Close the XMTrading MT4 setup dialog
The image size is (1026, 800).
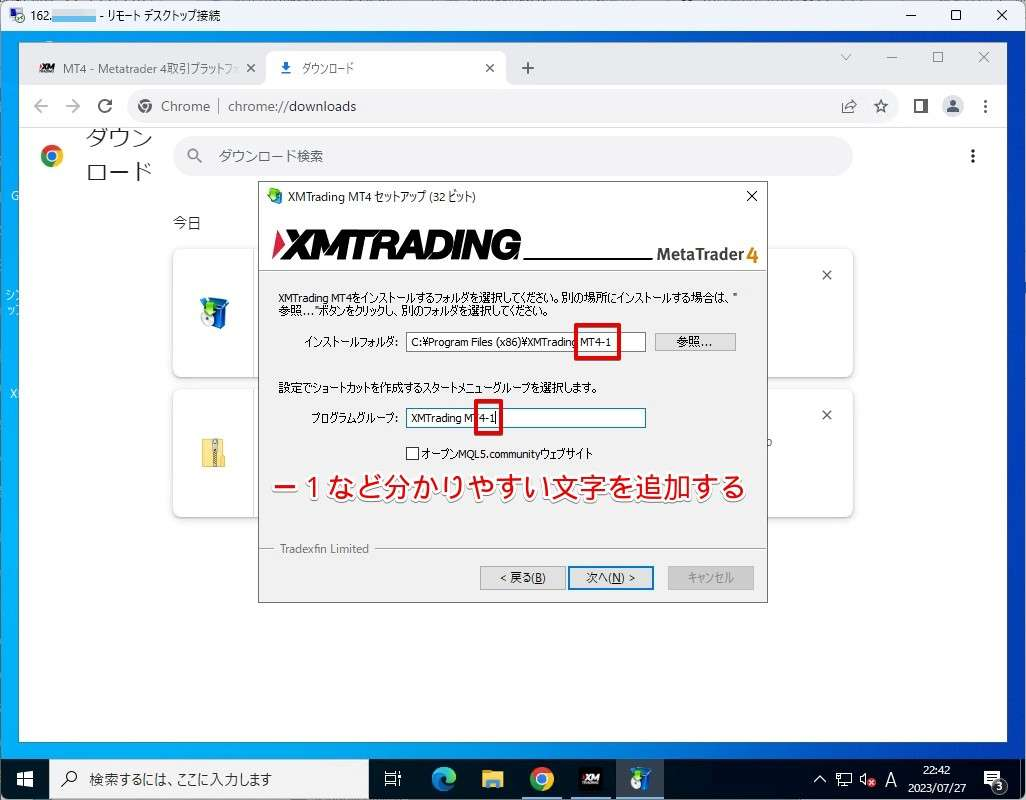752,196
